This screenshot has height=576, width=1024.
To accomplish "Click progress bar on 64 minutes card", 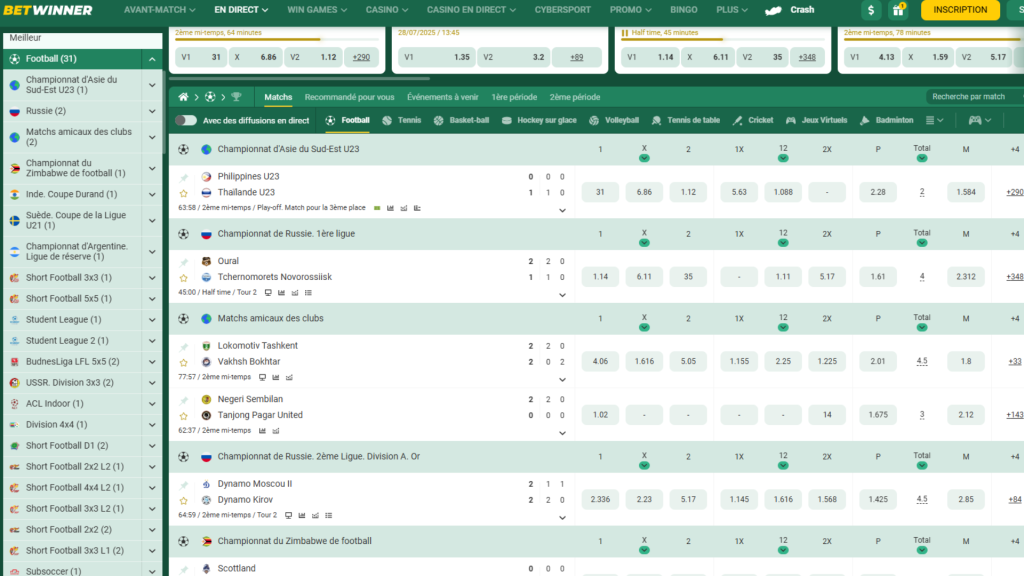I will 277,39.
